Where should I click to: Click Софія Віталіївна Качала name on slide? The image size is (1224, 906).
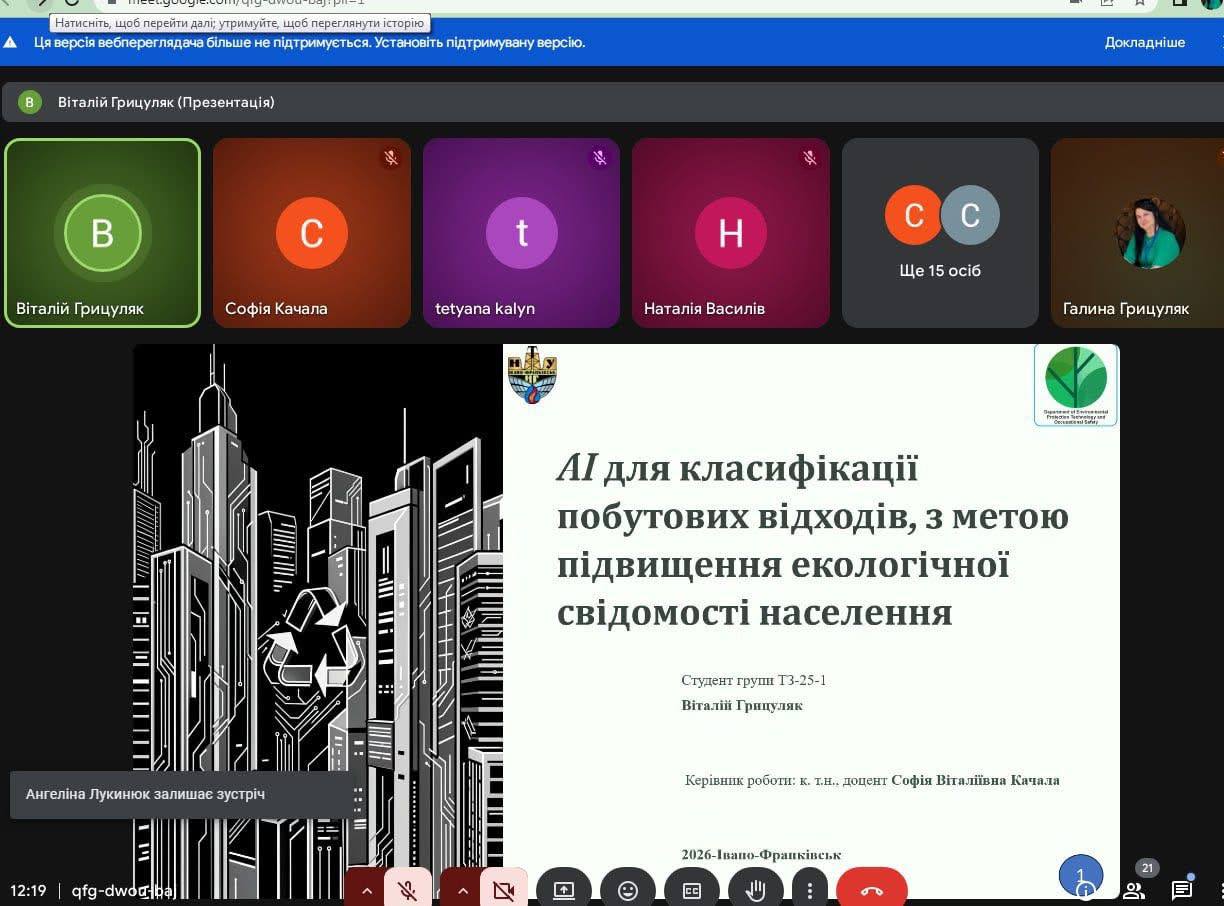tap(975, 780)
